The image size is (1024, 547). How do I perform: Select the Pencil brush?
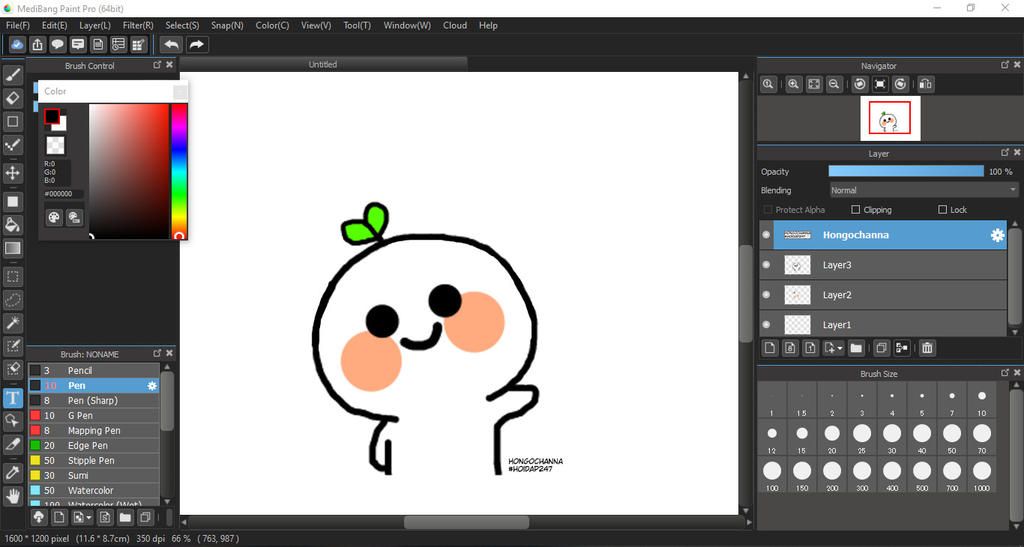point(93,370)
